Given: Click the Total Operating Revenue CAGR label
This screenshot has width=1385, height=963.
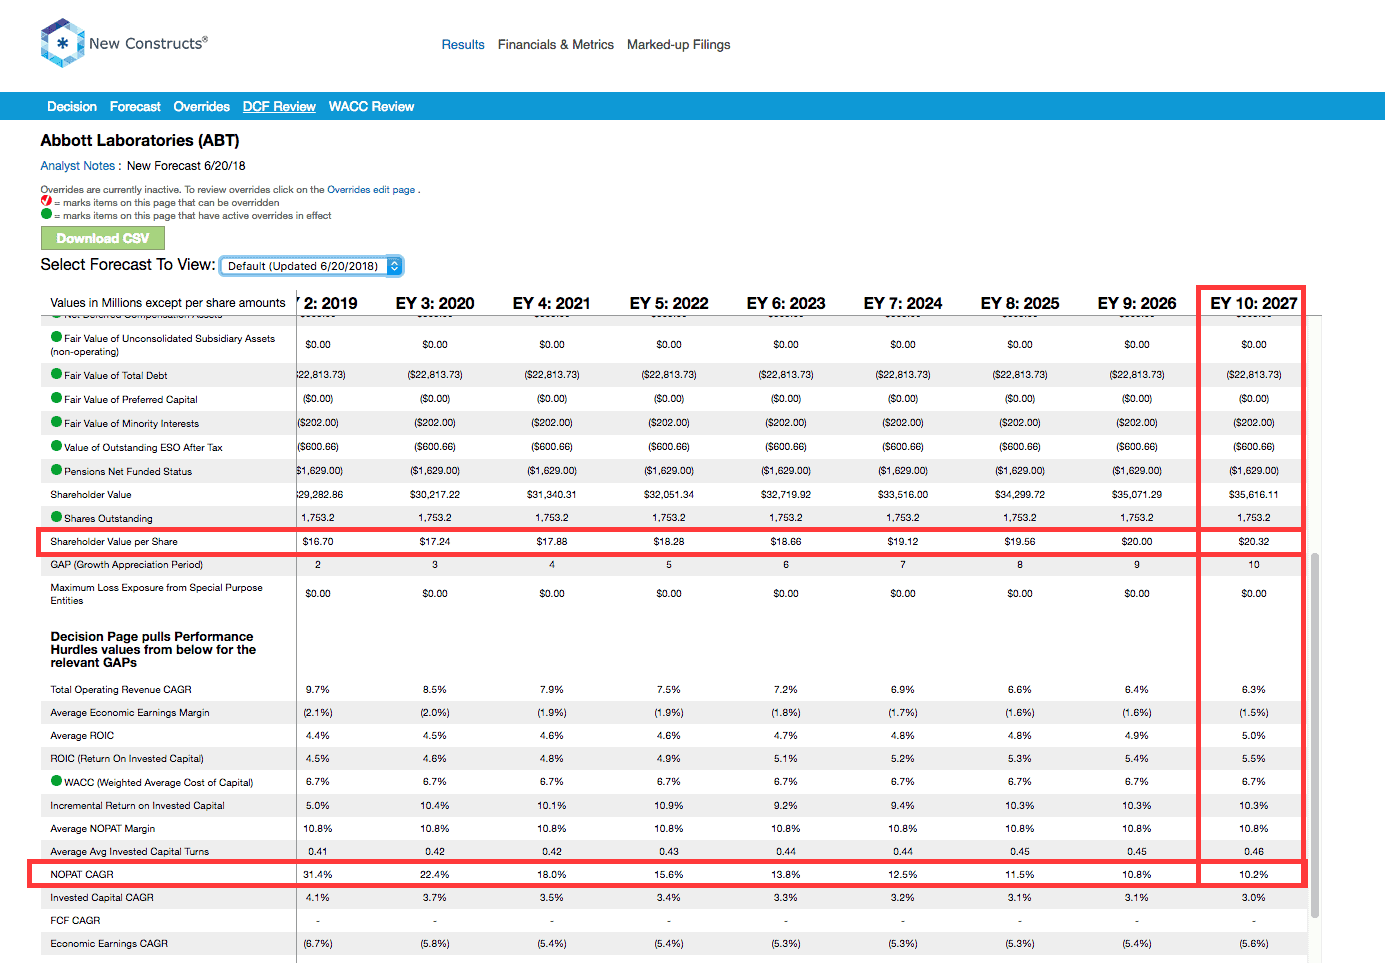Looking at the screenshot, I should 121,689.
